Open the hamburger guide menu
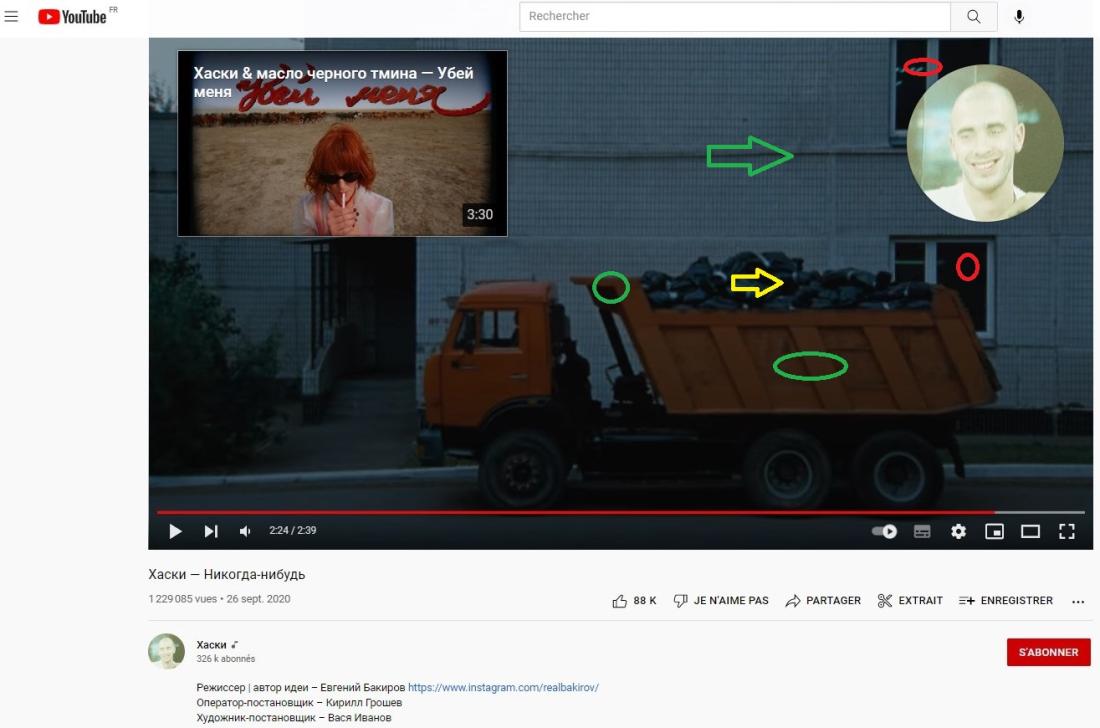The height and width of the screenshot is (728, 1100). click(11, 16)
